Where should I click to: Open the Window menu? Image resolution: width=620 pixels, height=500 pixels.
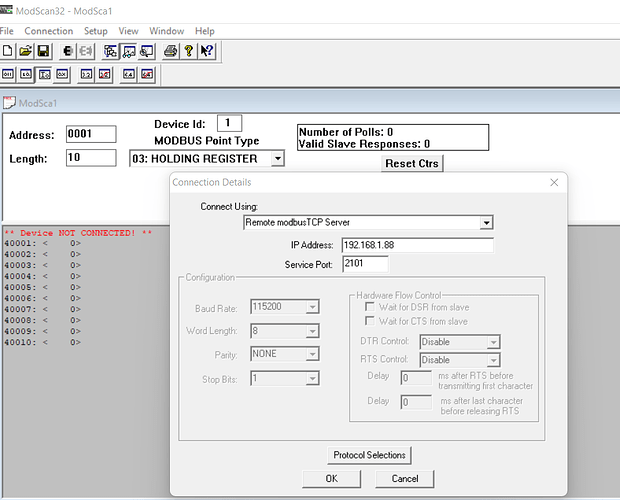[166, 31]
